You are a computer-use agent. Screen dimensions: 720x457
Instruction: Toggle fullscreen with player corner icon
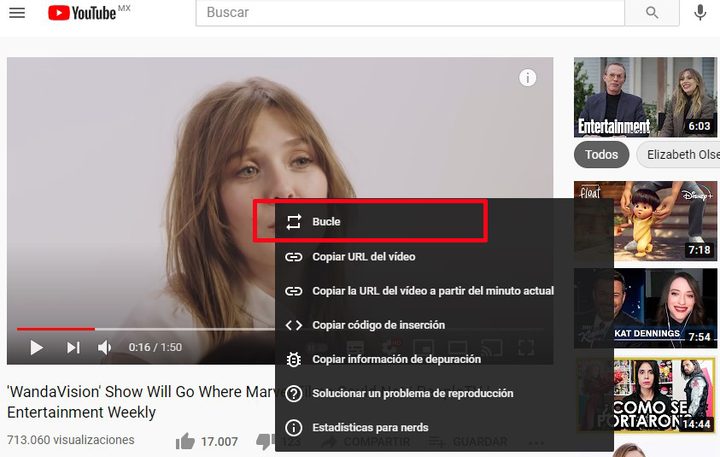pos(526,348)
